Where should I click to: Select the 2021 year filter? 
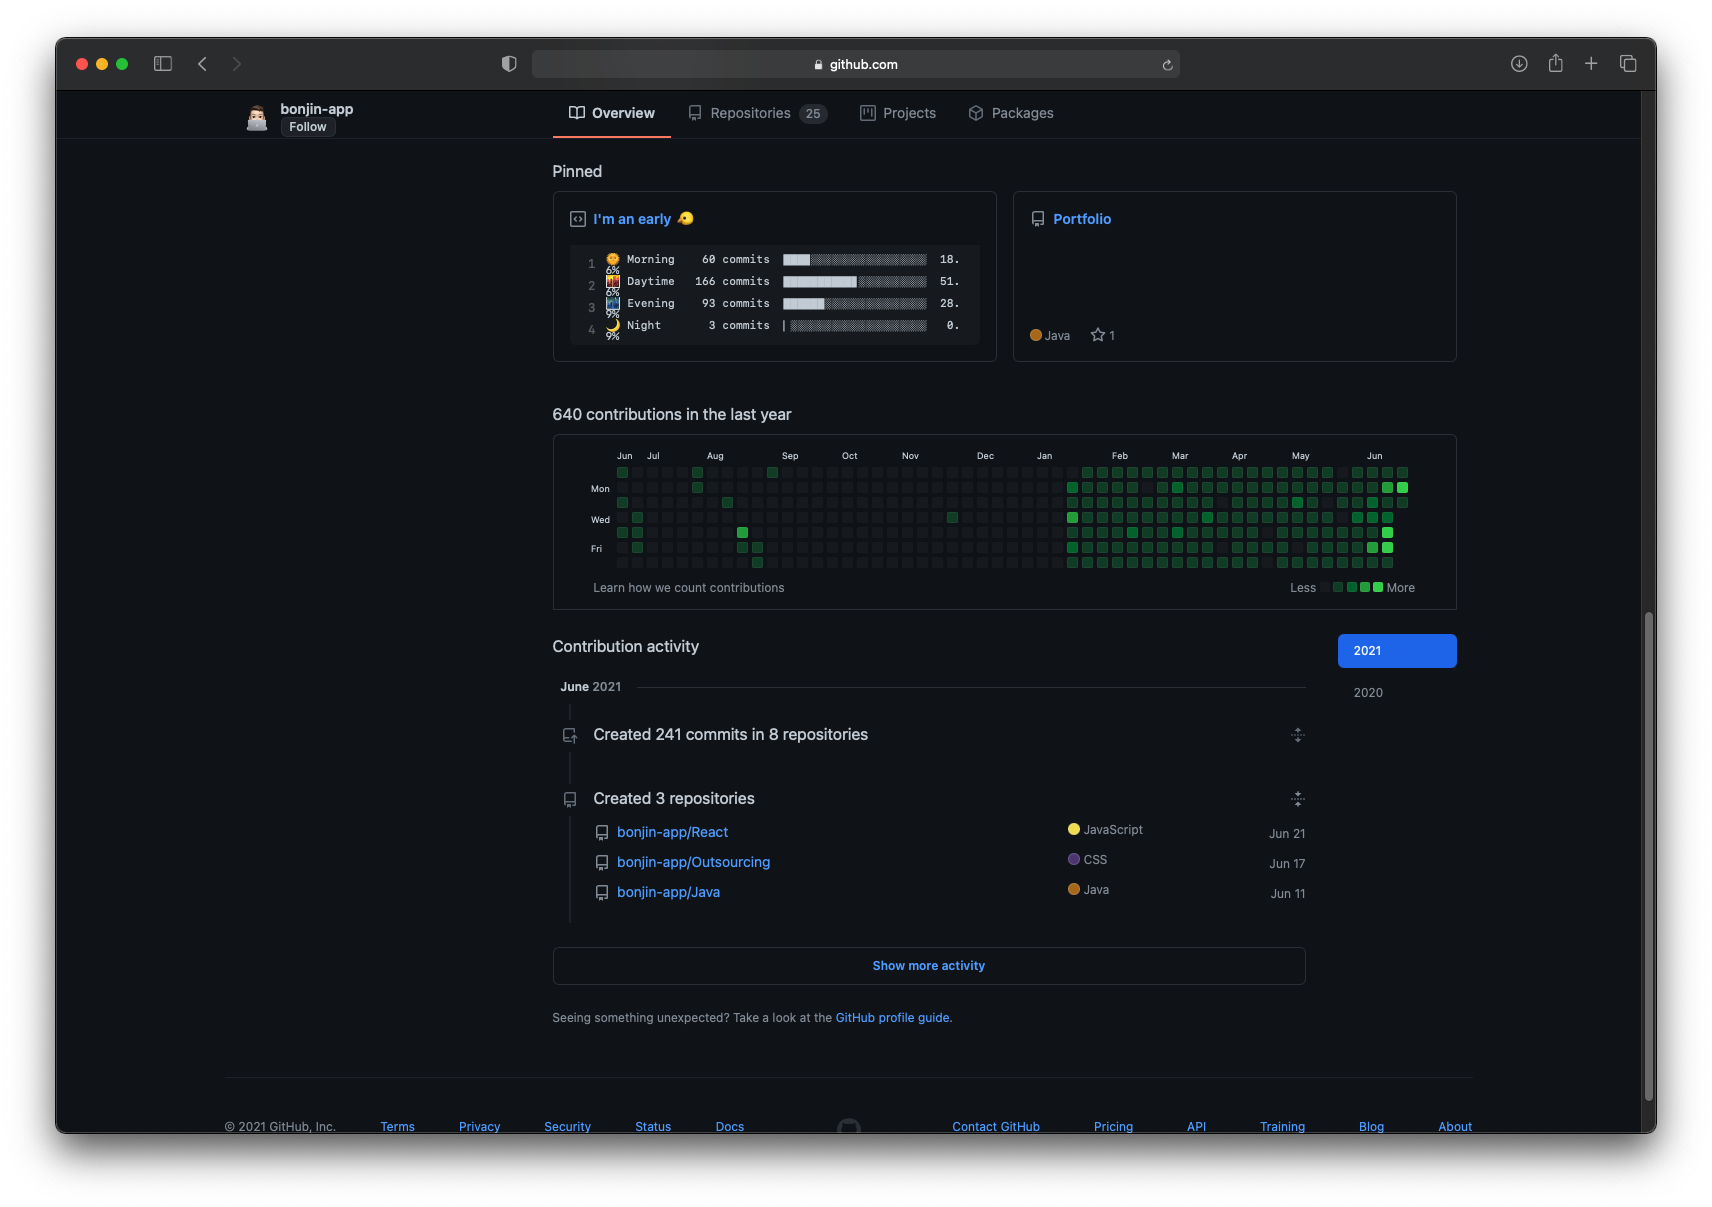[1397, 651]
